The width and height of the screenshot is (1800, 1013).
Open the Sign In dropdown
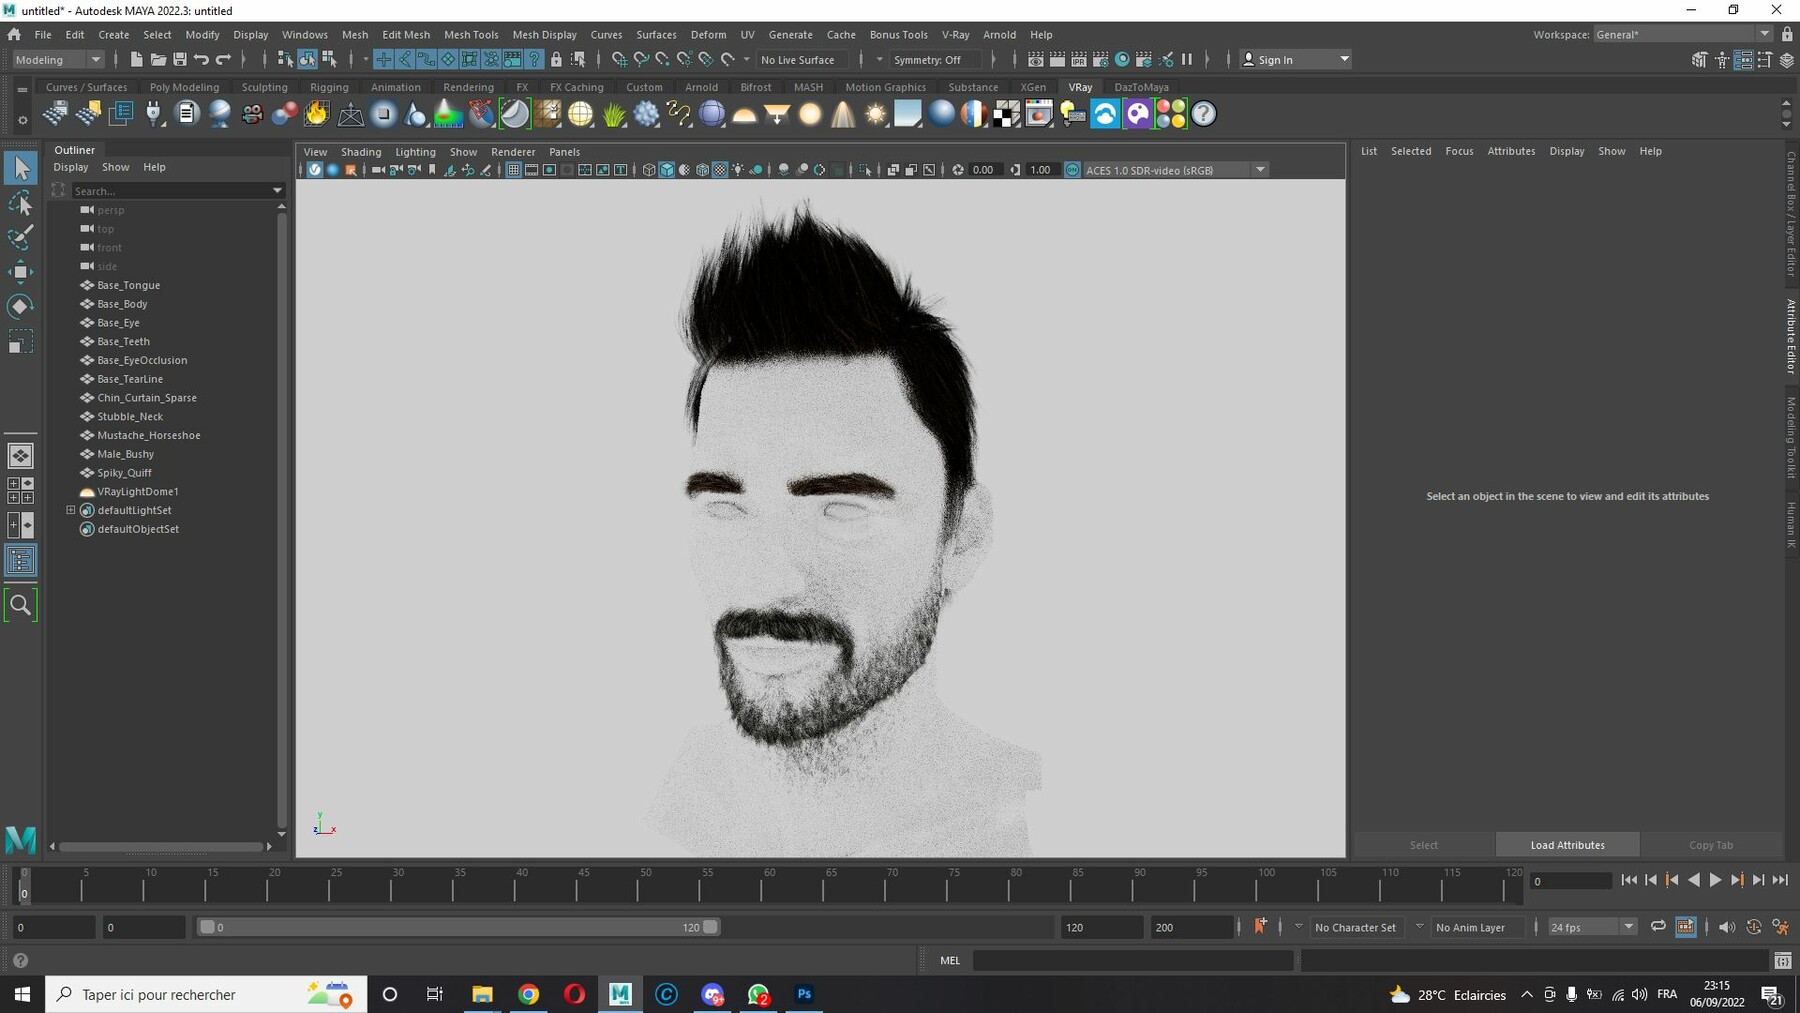pyautogui.click(x=1296, y=60)
